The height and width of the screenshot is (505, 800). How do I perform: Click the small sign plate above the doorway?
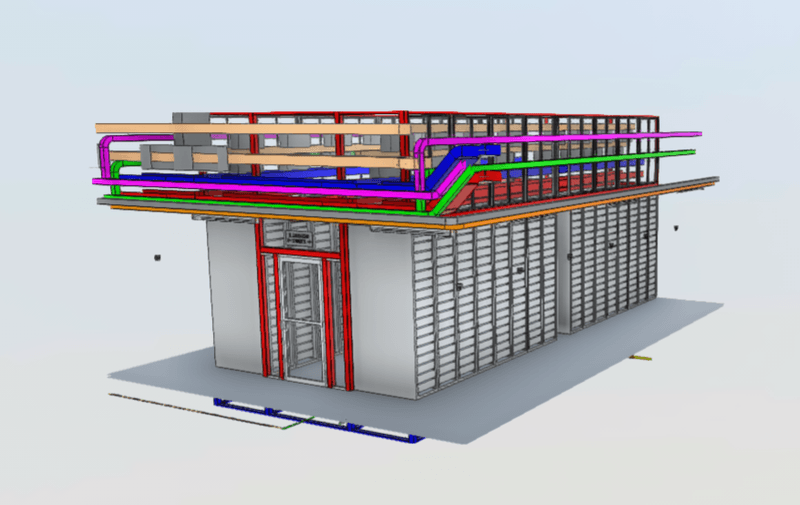click(x=299, y=238)
